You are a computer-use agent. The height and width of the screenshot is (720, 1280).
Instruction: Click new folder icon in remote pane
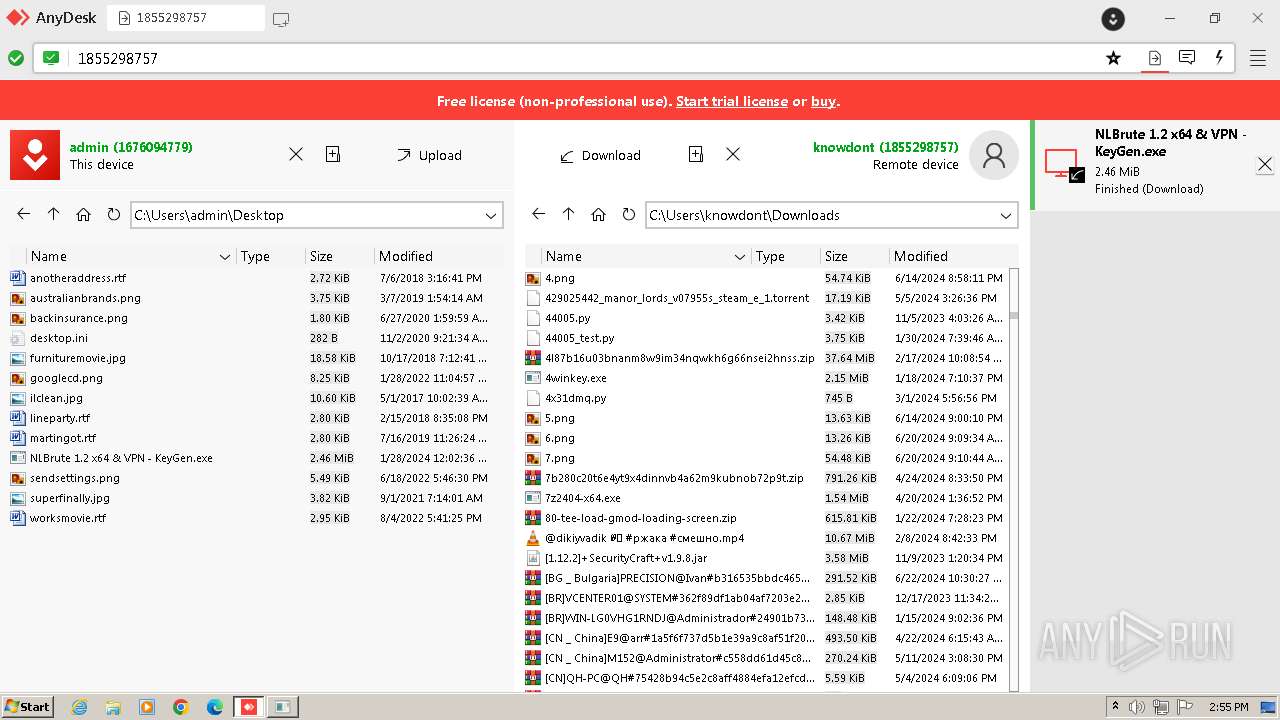696,154
